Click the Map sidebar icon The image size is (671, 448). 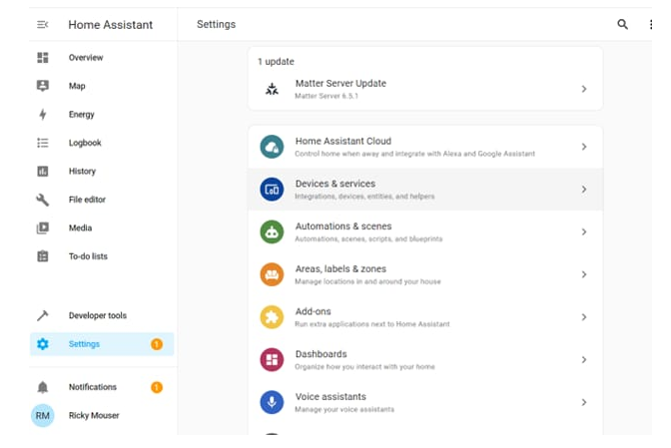pyautogui.click(x=42, y=86)
